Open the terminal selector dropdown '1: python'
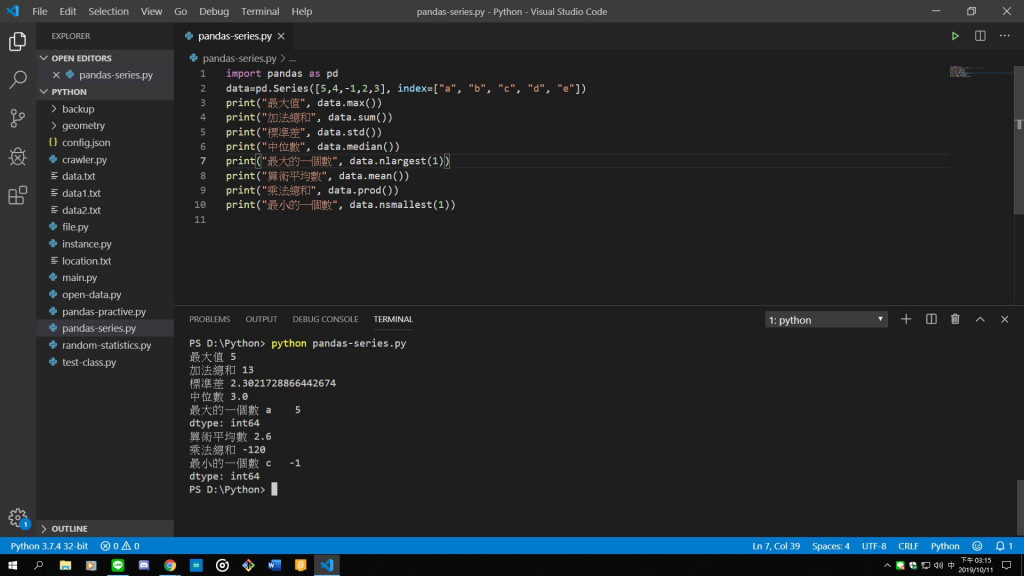The height and width of the screenshot is (576, 1024). (826, 320)
